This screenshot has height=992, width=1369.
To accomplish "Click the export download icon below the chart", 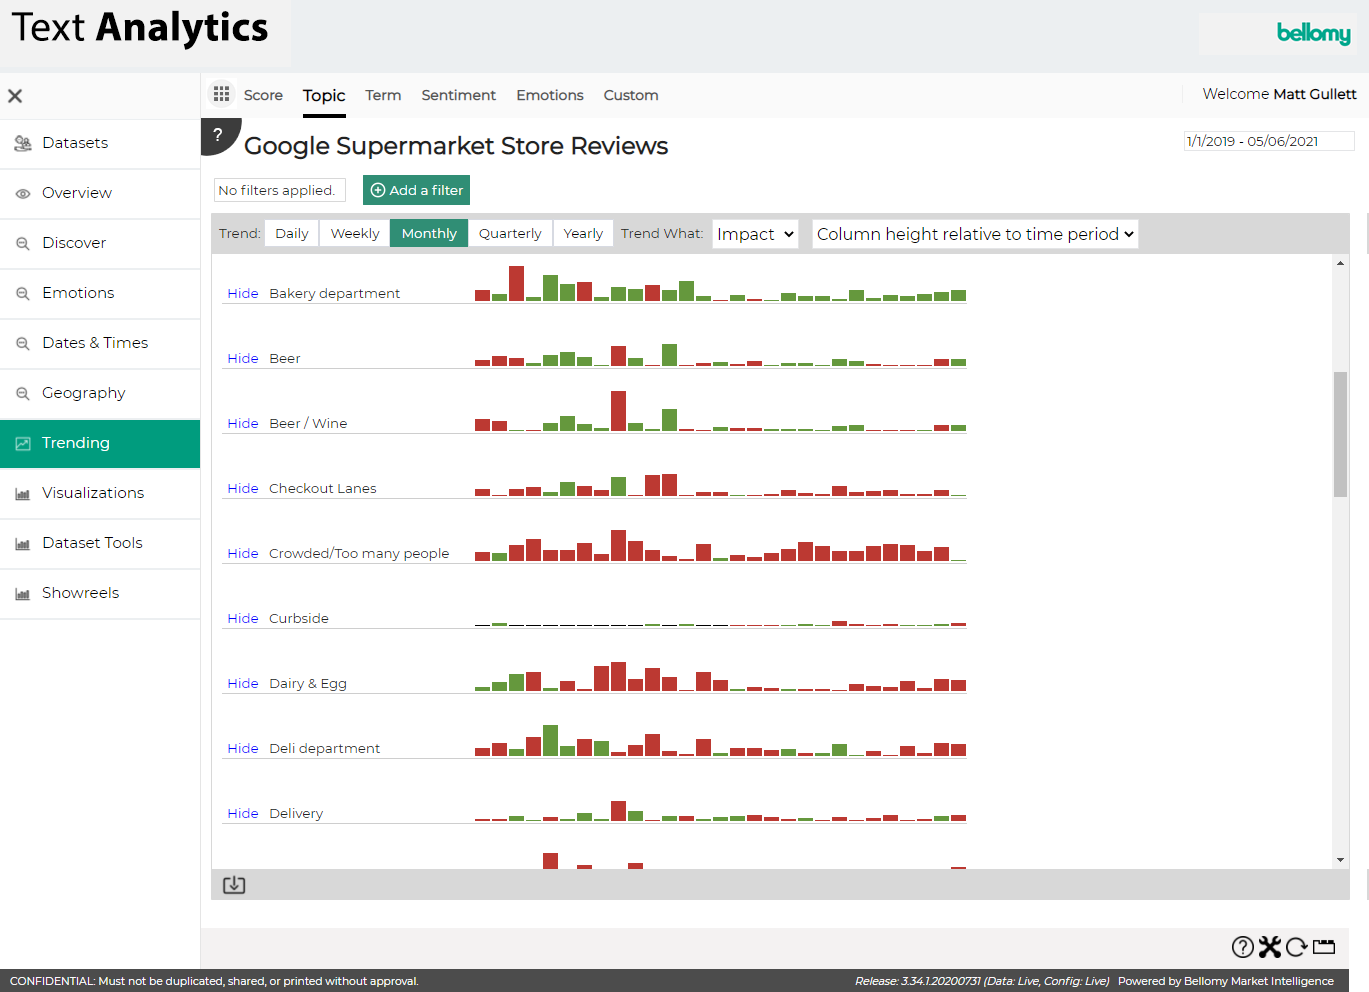I will [x=234, y=885].
